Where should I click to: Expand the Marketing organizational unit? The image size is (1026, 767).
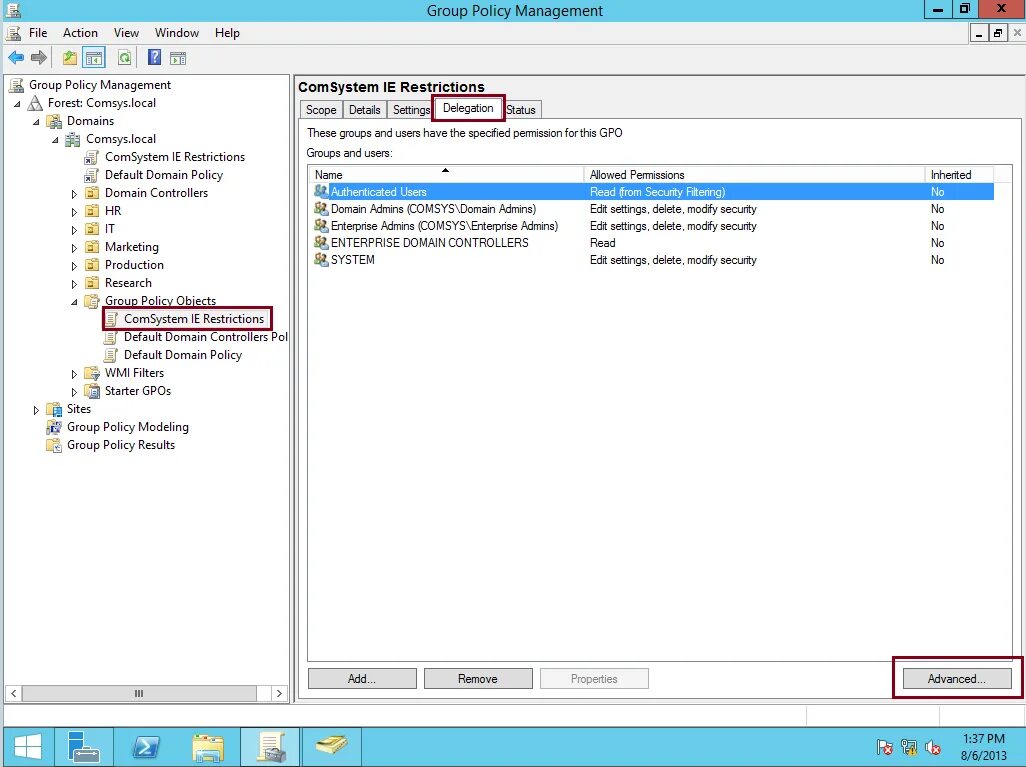point(74,247)
